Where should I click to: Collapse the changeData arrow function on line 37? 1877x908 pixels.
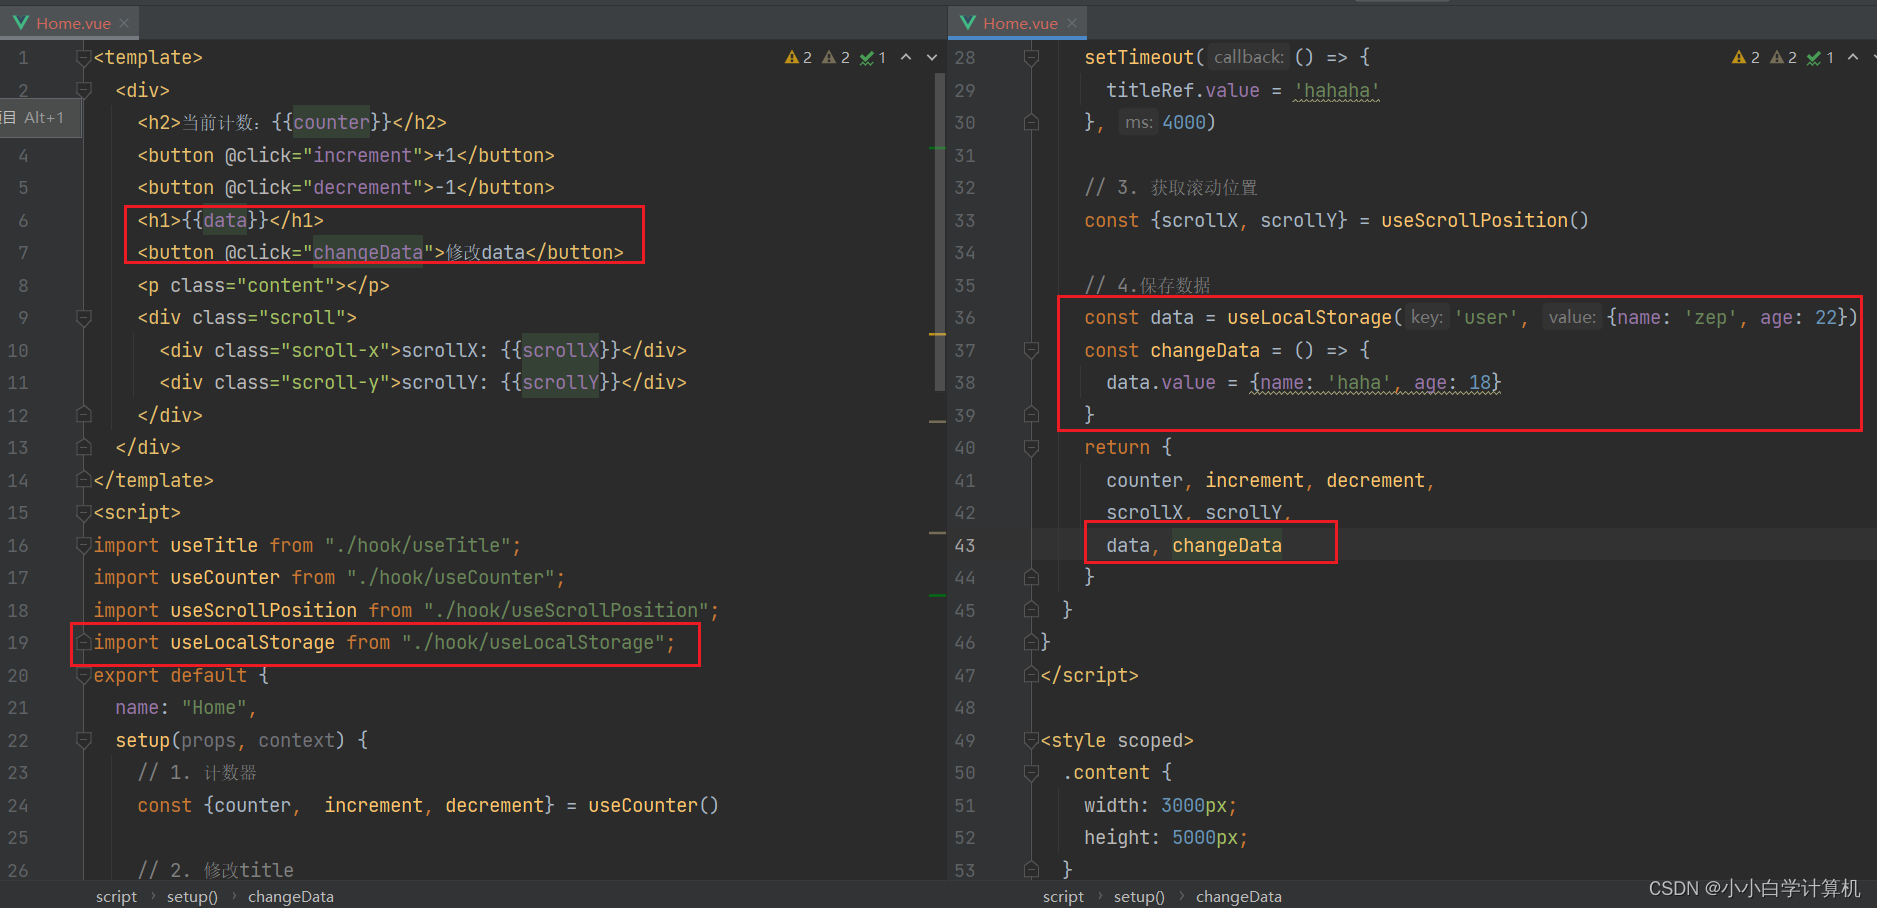tap(1031, 350)
